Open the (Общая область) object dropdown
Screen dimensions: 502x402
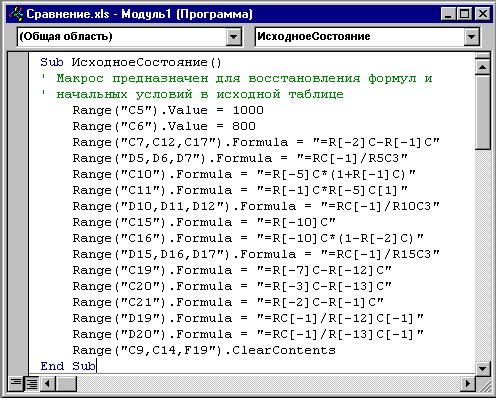tap(234, 37)
